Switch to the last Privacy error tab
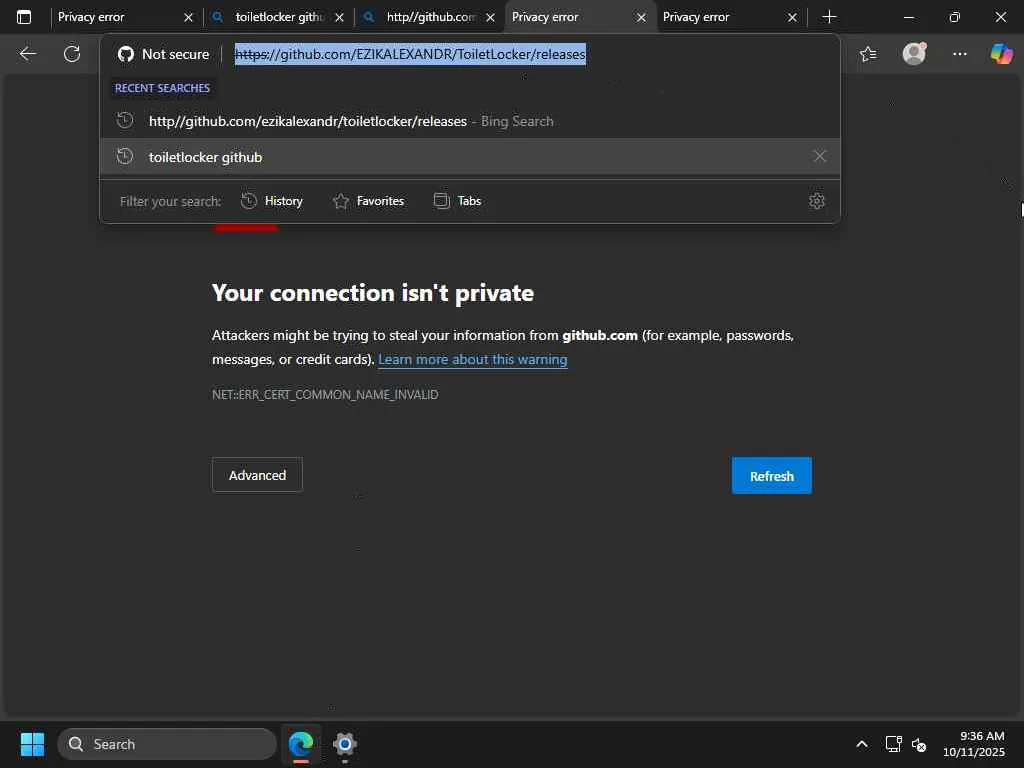This screenshot has width=1024, height=768. coord(729,17)
